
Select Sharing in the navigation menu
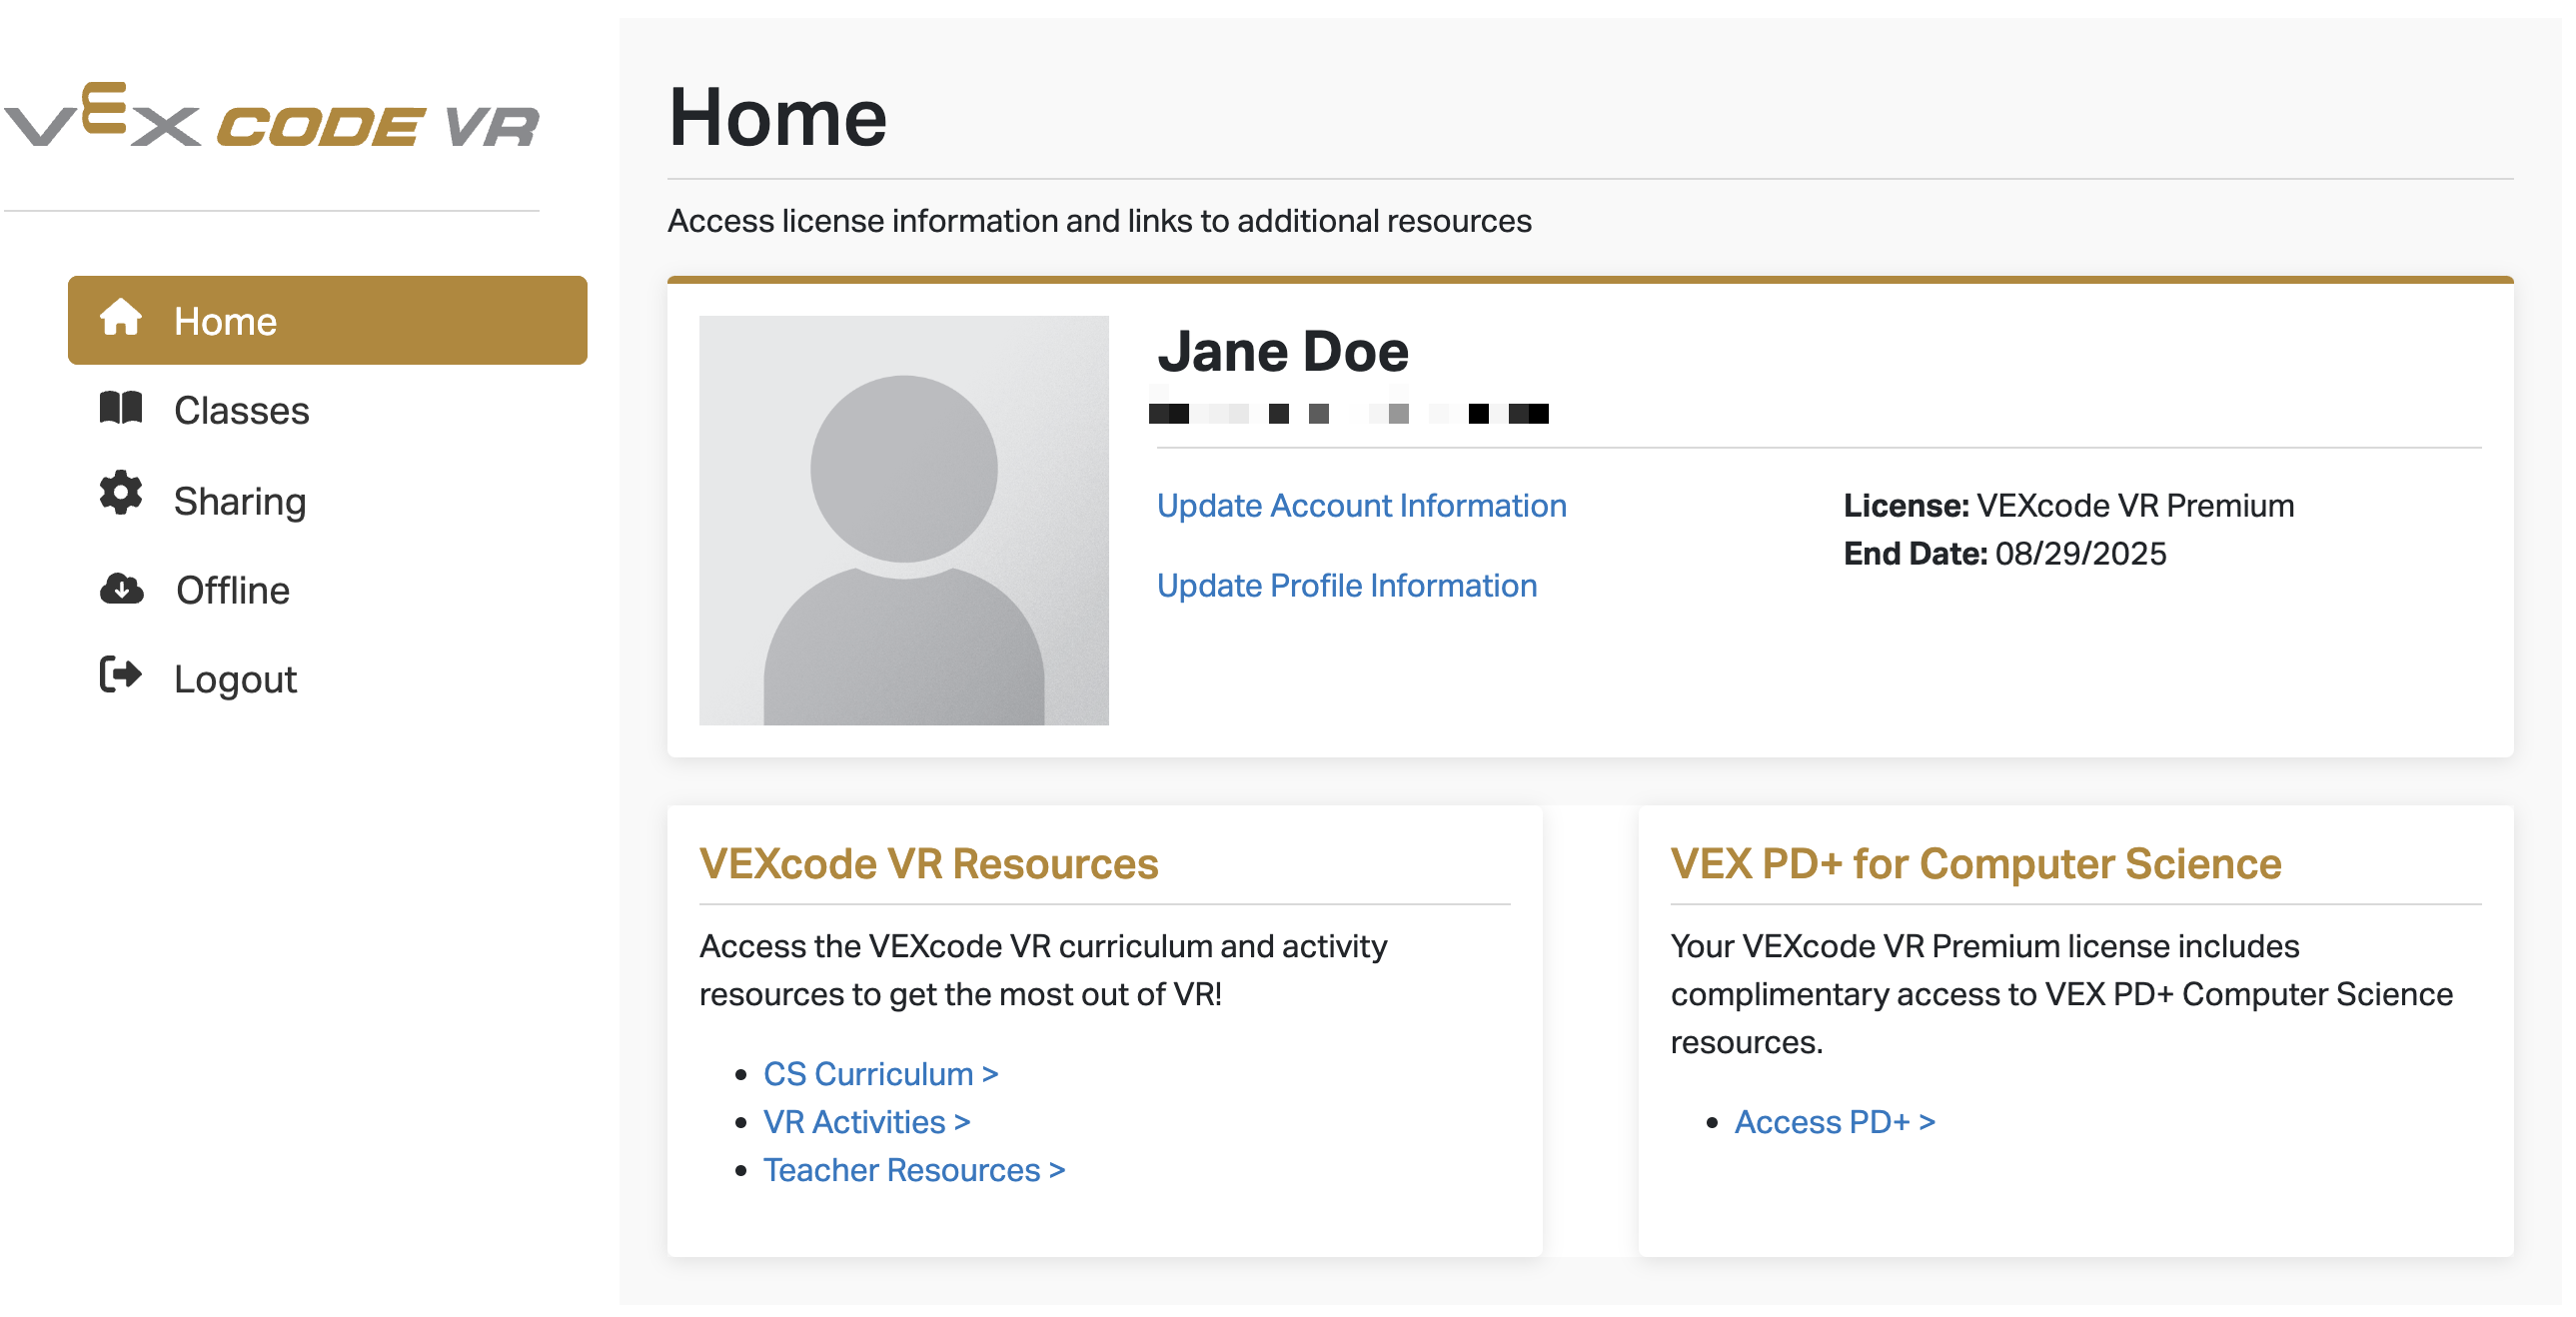pyautogui.click(x=240, y=499)
